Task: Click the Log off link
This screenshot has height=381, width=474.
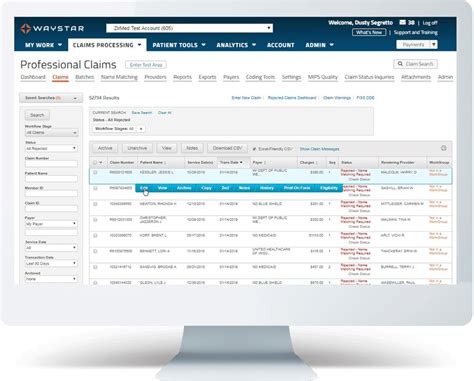Action: coord(430,23)
